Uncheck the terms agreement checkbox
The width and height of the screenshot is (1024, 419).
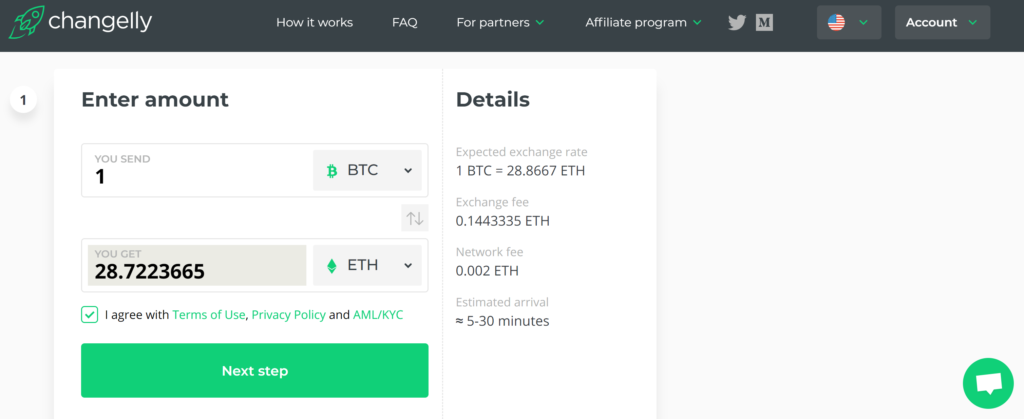point(89,315)
